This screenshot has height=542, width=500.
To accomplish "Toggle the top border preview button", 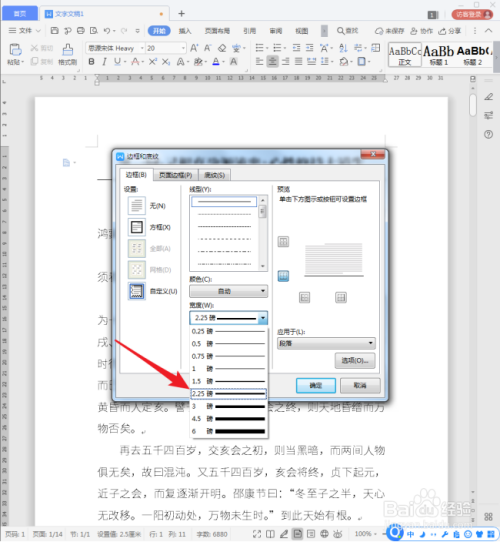I will tap(283, 241).
